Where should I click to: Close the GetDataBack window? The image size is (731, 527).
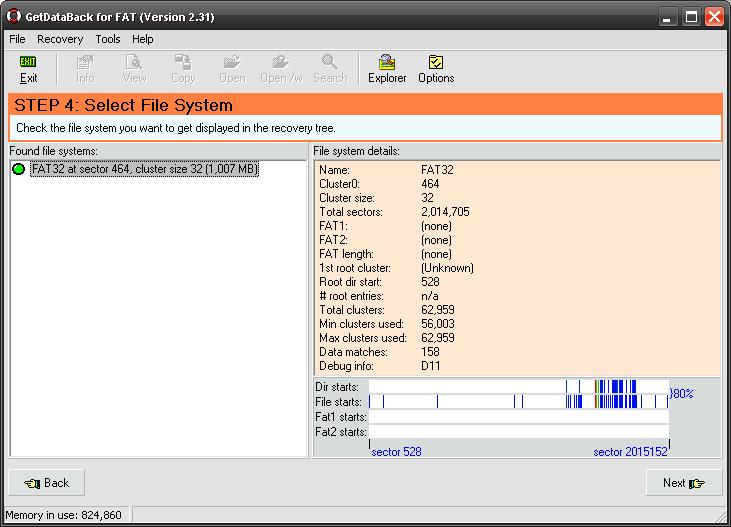point(714,18)
